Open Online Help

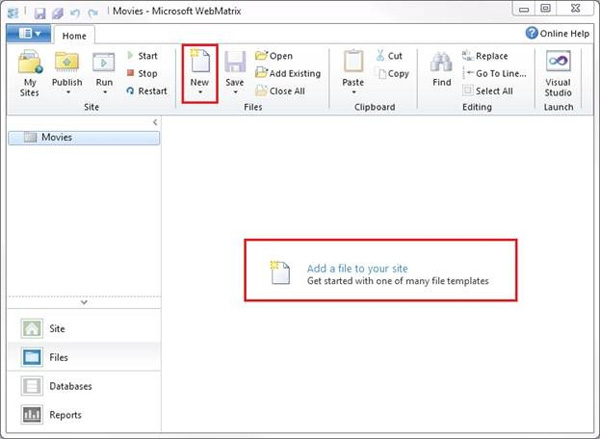pyautogui.click(x=557, y=34)
